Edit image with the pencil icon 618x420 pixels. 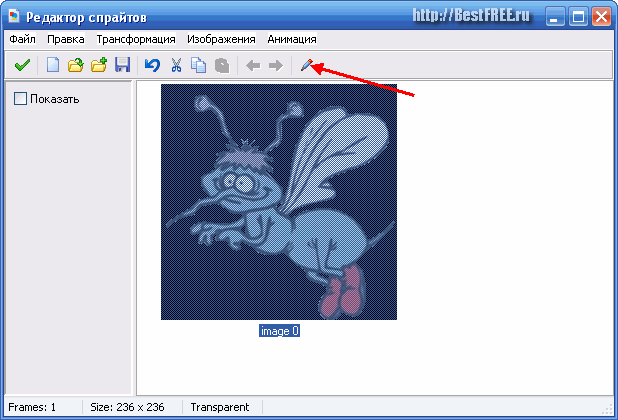(307, 65)
